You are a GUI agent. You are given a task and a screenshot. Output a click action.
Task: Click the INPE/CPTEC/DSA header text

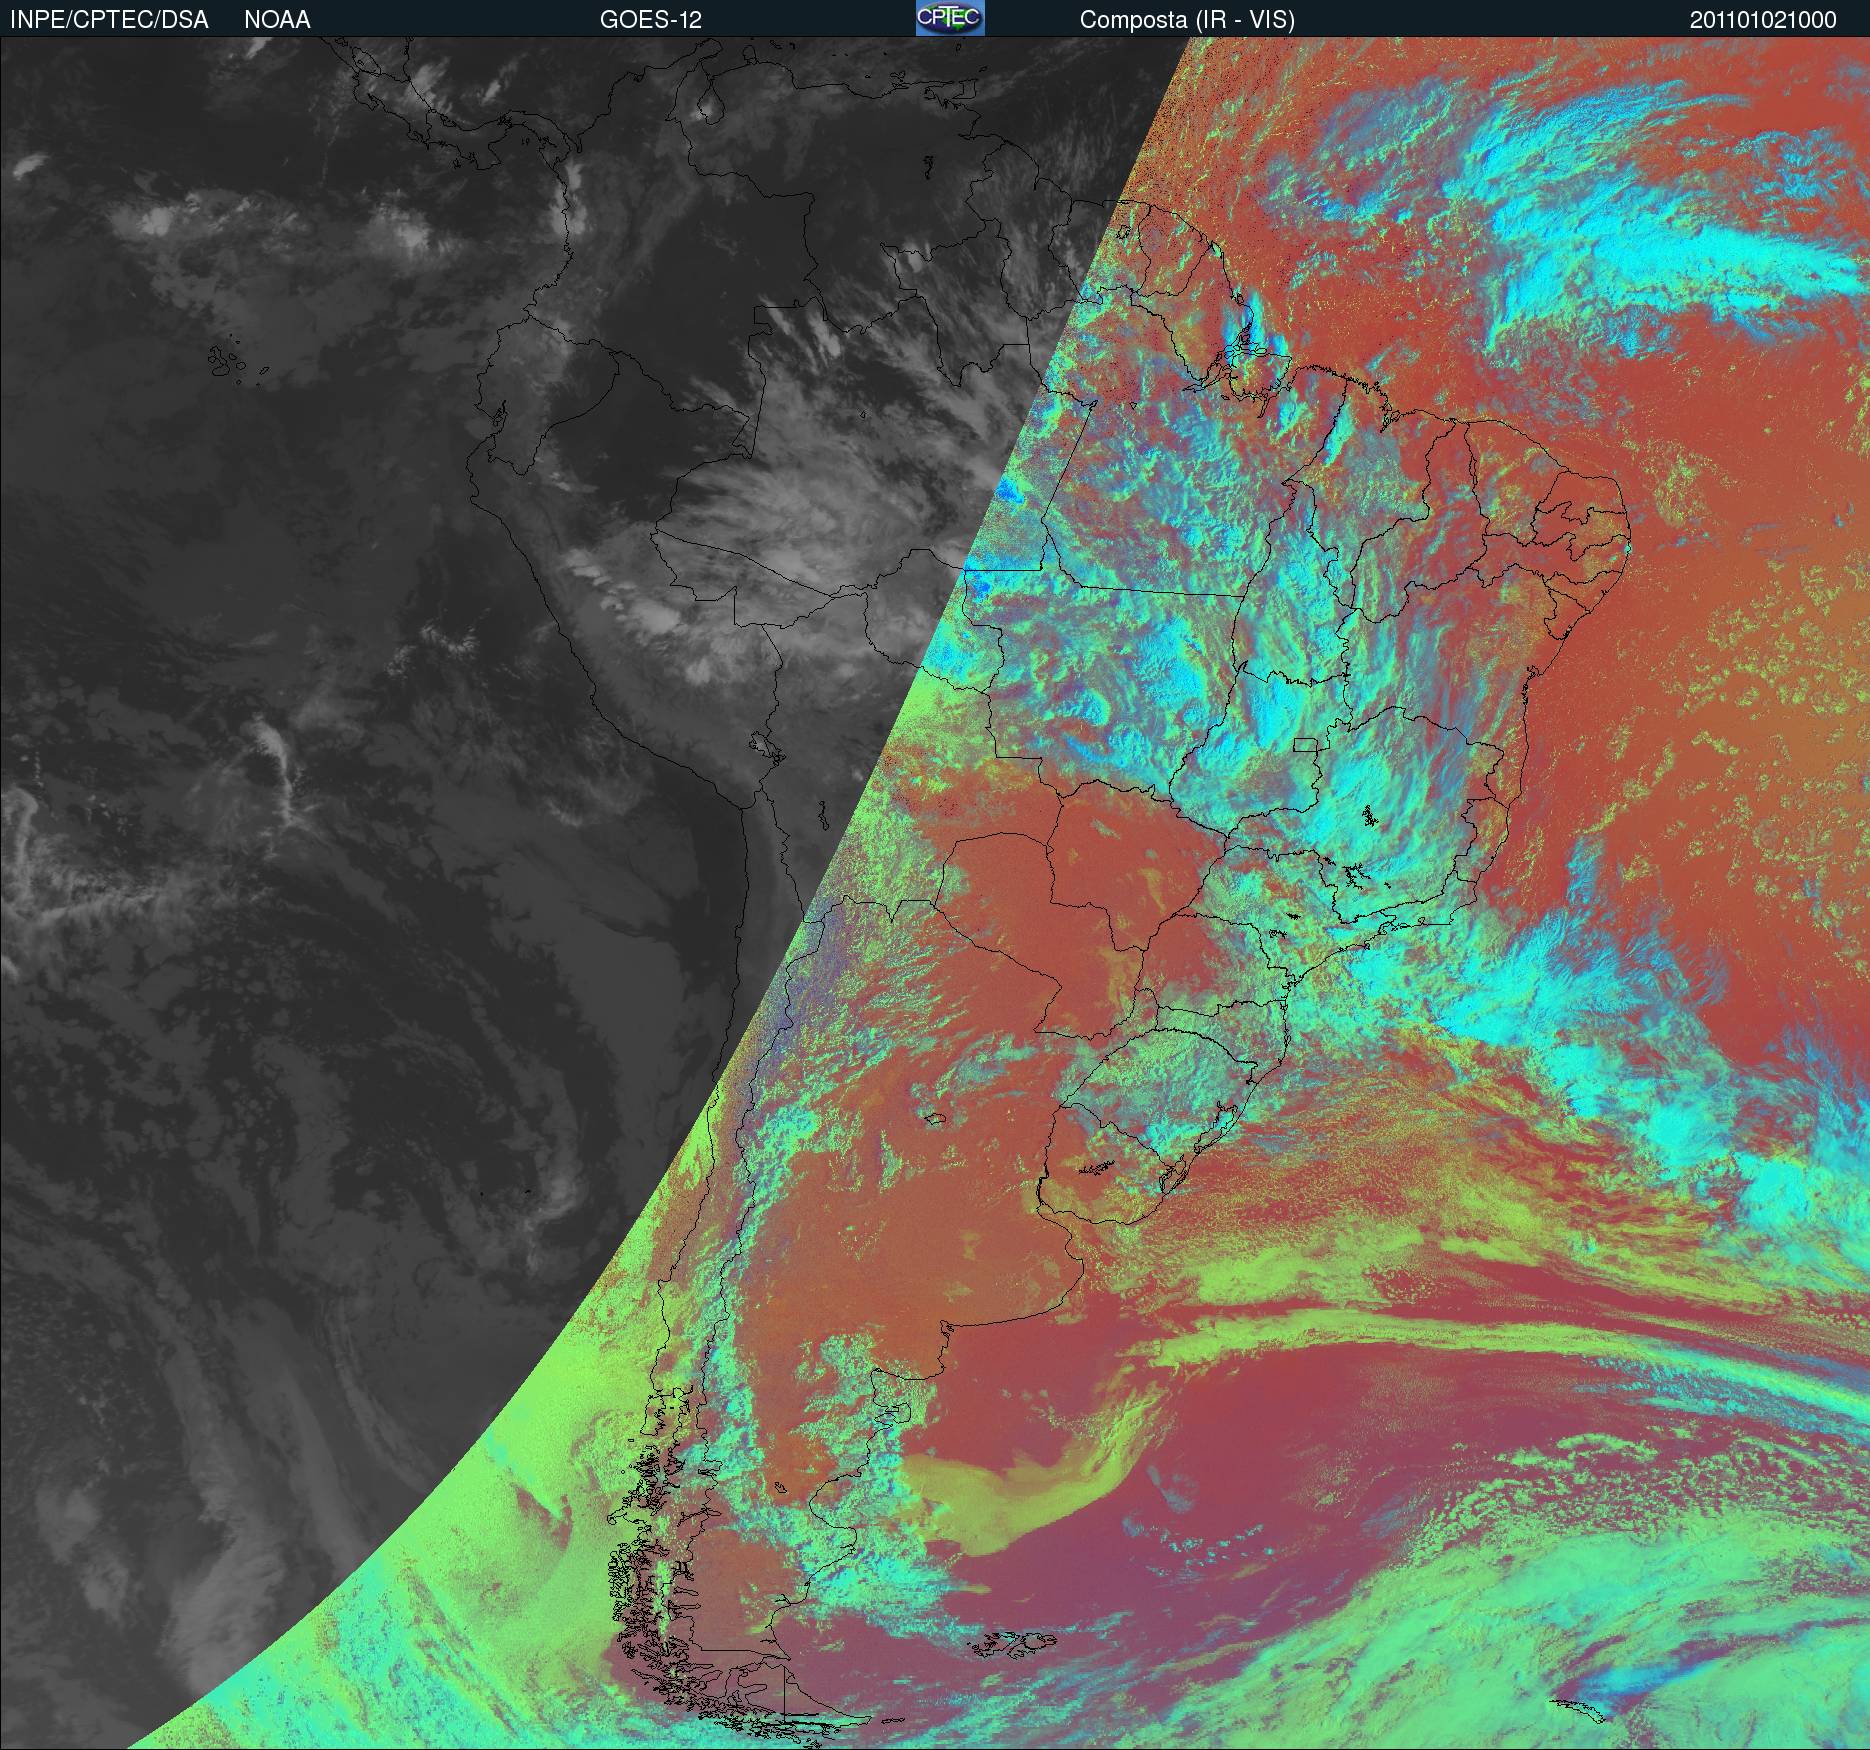point(109,20)
